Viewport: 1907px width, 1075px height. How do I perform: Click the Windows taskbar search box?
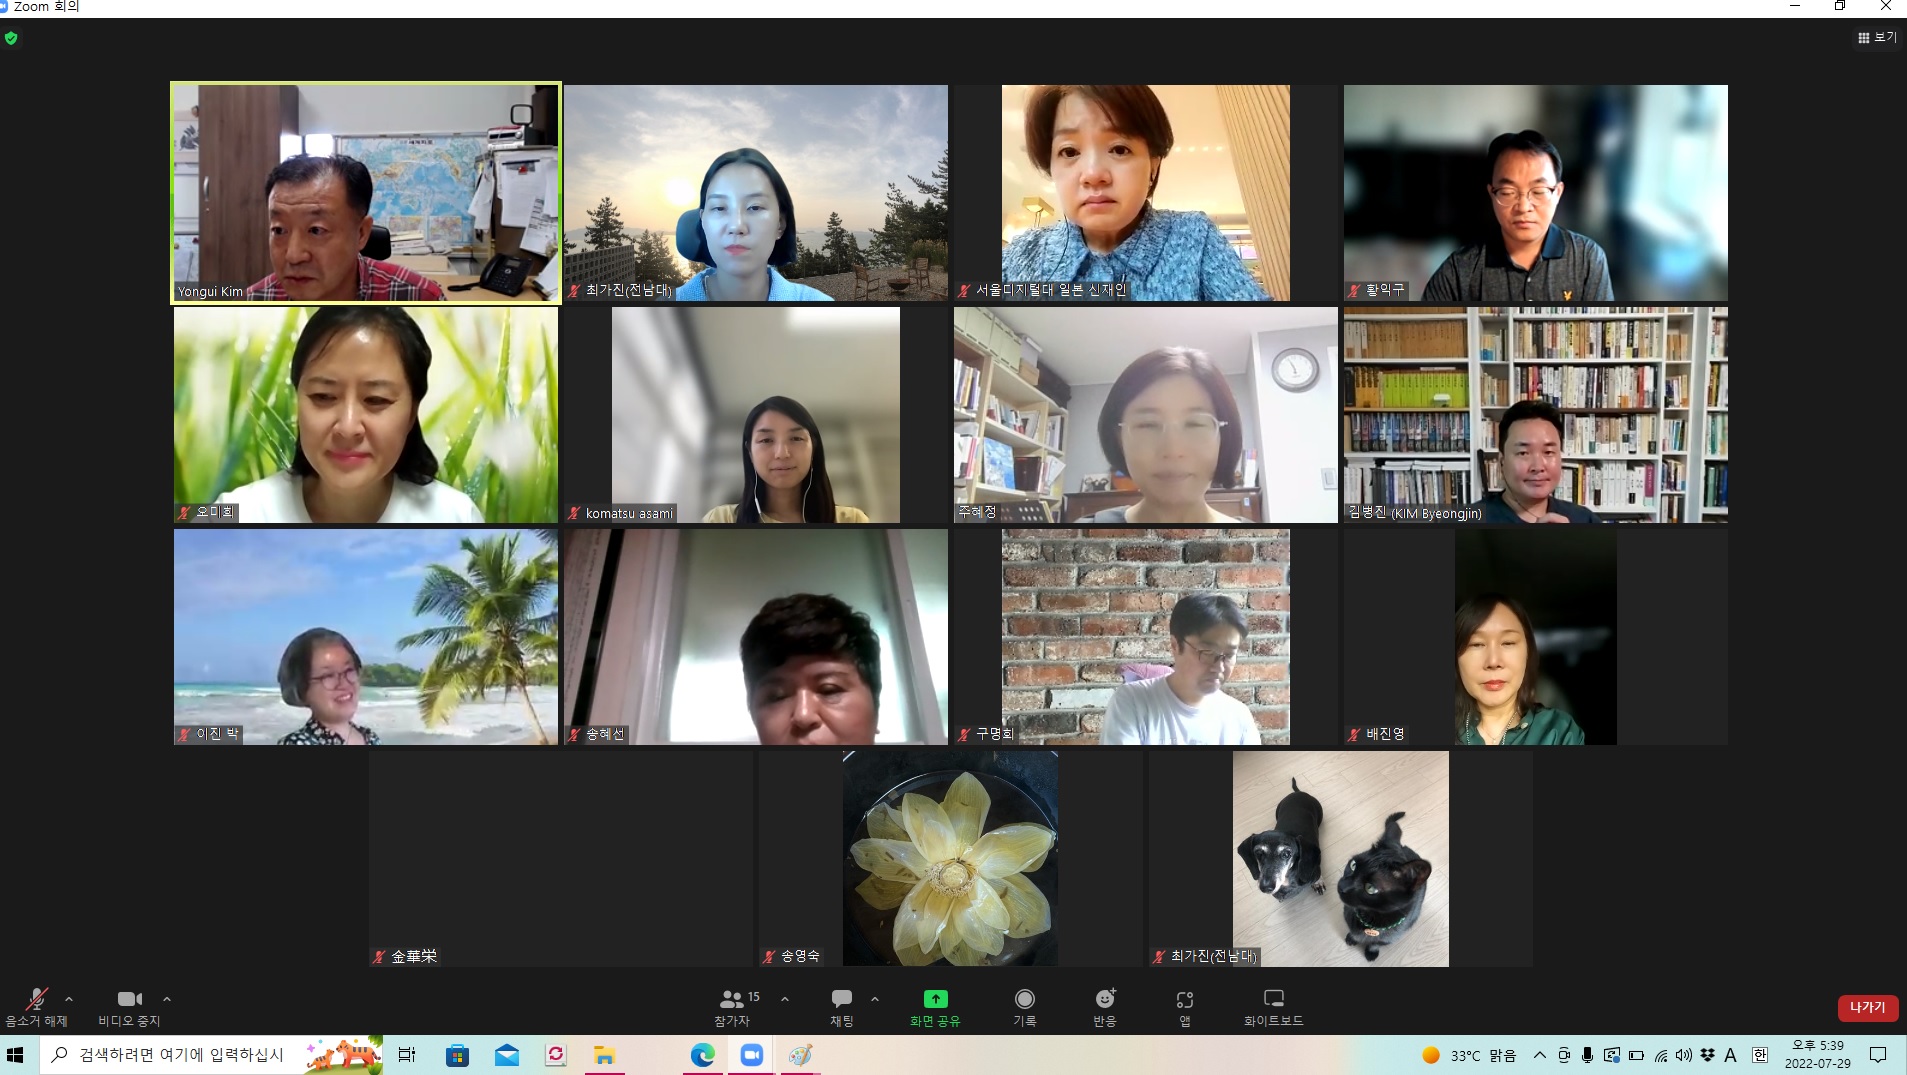pos(180,1055)
